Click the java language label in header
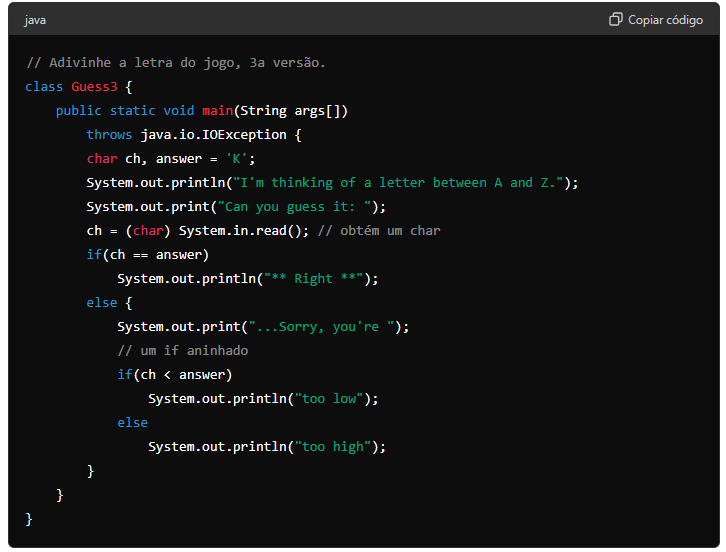Viewport: 726px width, 552px height. pos(35,20)
